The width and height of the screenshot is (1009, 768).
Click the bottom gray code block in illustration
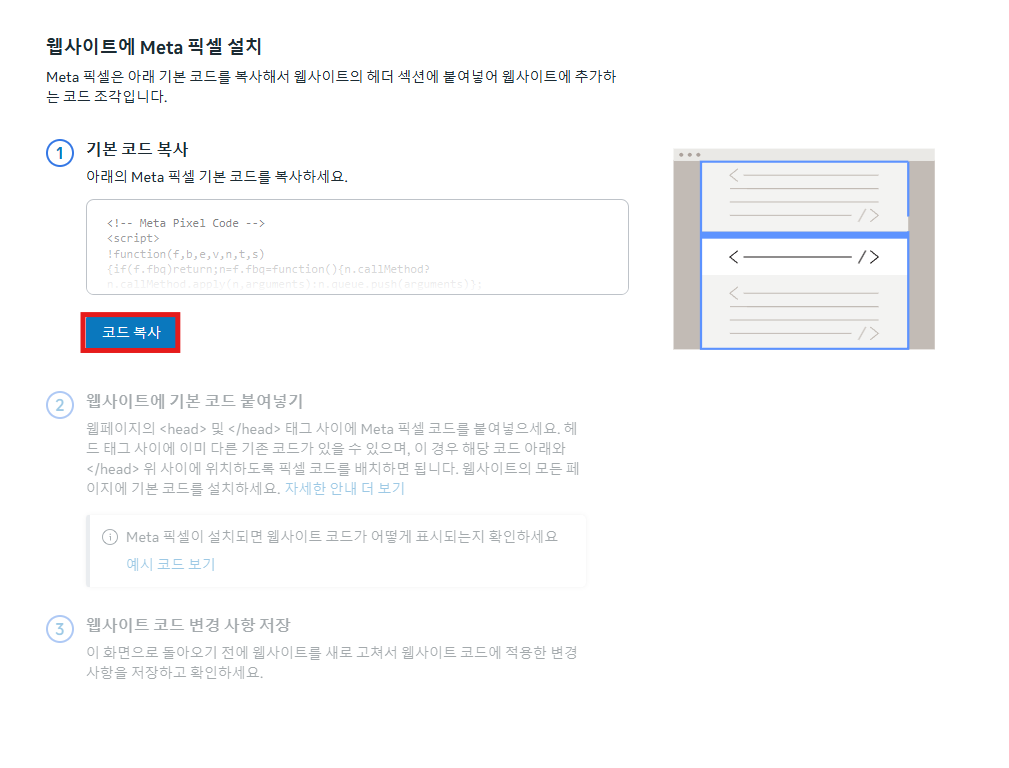pyautogui.click(x=804, y=312)
